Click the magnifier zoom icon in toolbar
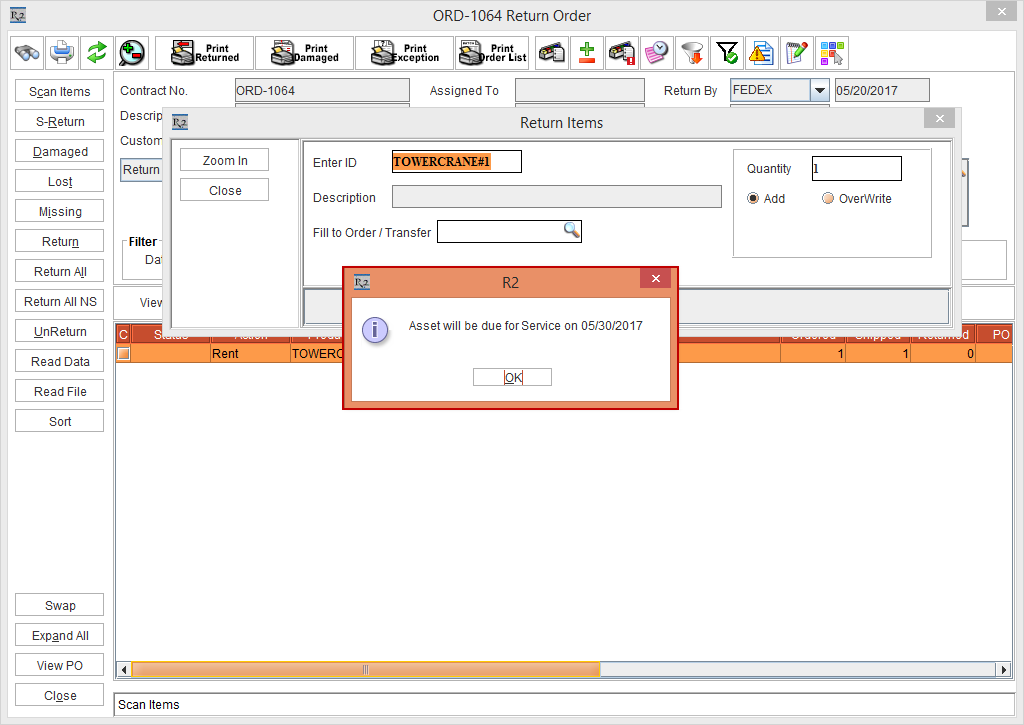This screenshot has width=1024, height=725. click(131, 52)
